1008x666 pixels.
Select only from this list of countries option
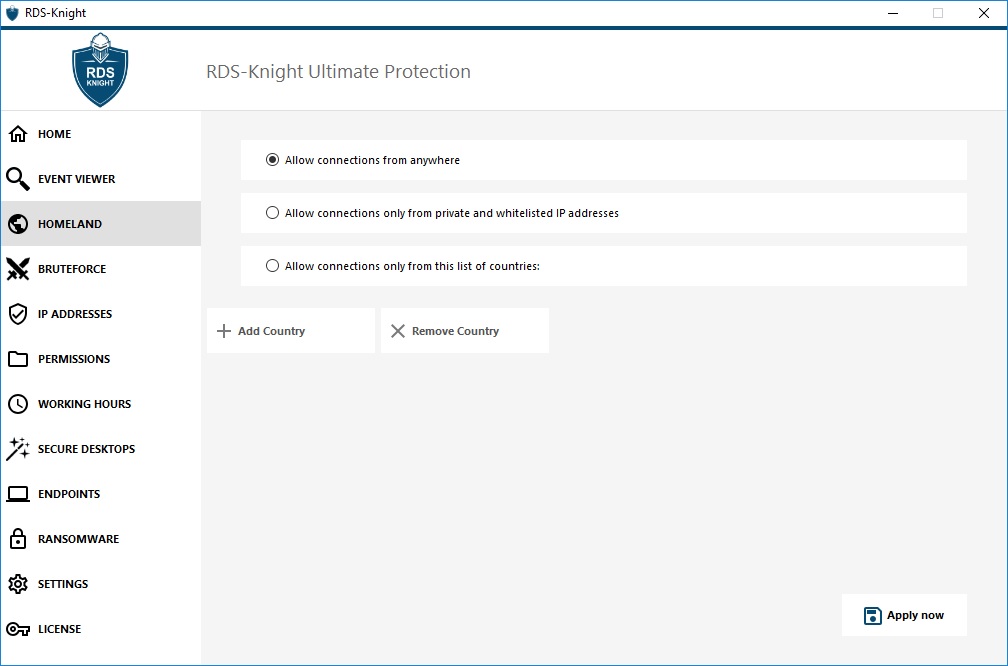tap(273, 265)
